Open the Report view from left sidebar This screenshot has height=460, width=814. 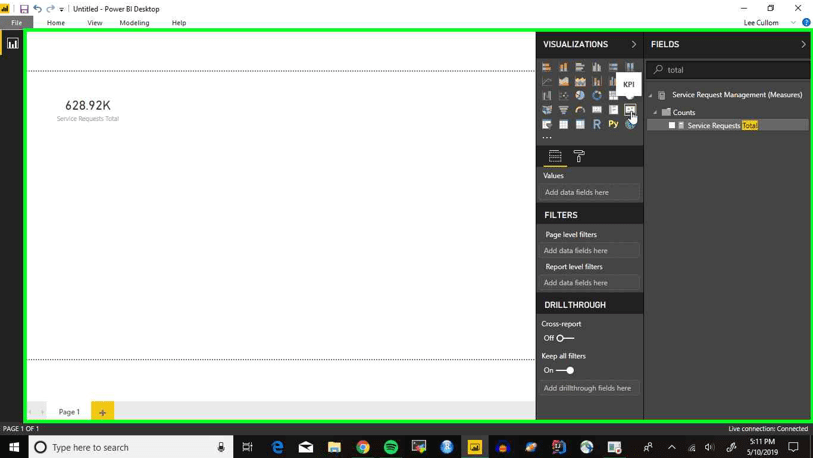(12, 44)
